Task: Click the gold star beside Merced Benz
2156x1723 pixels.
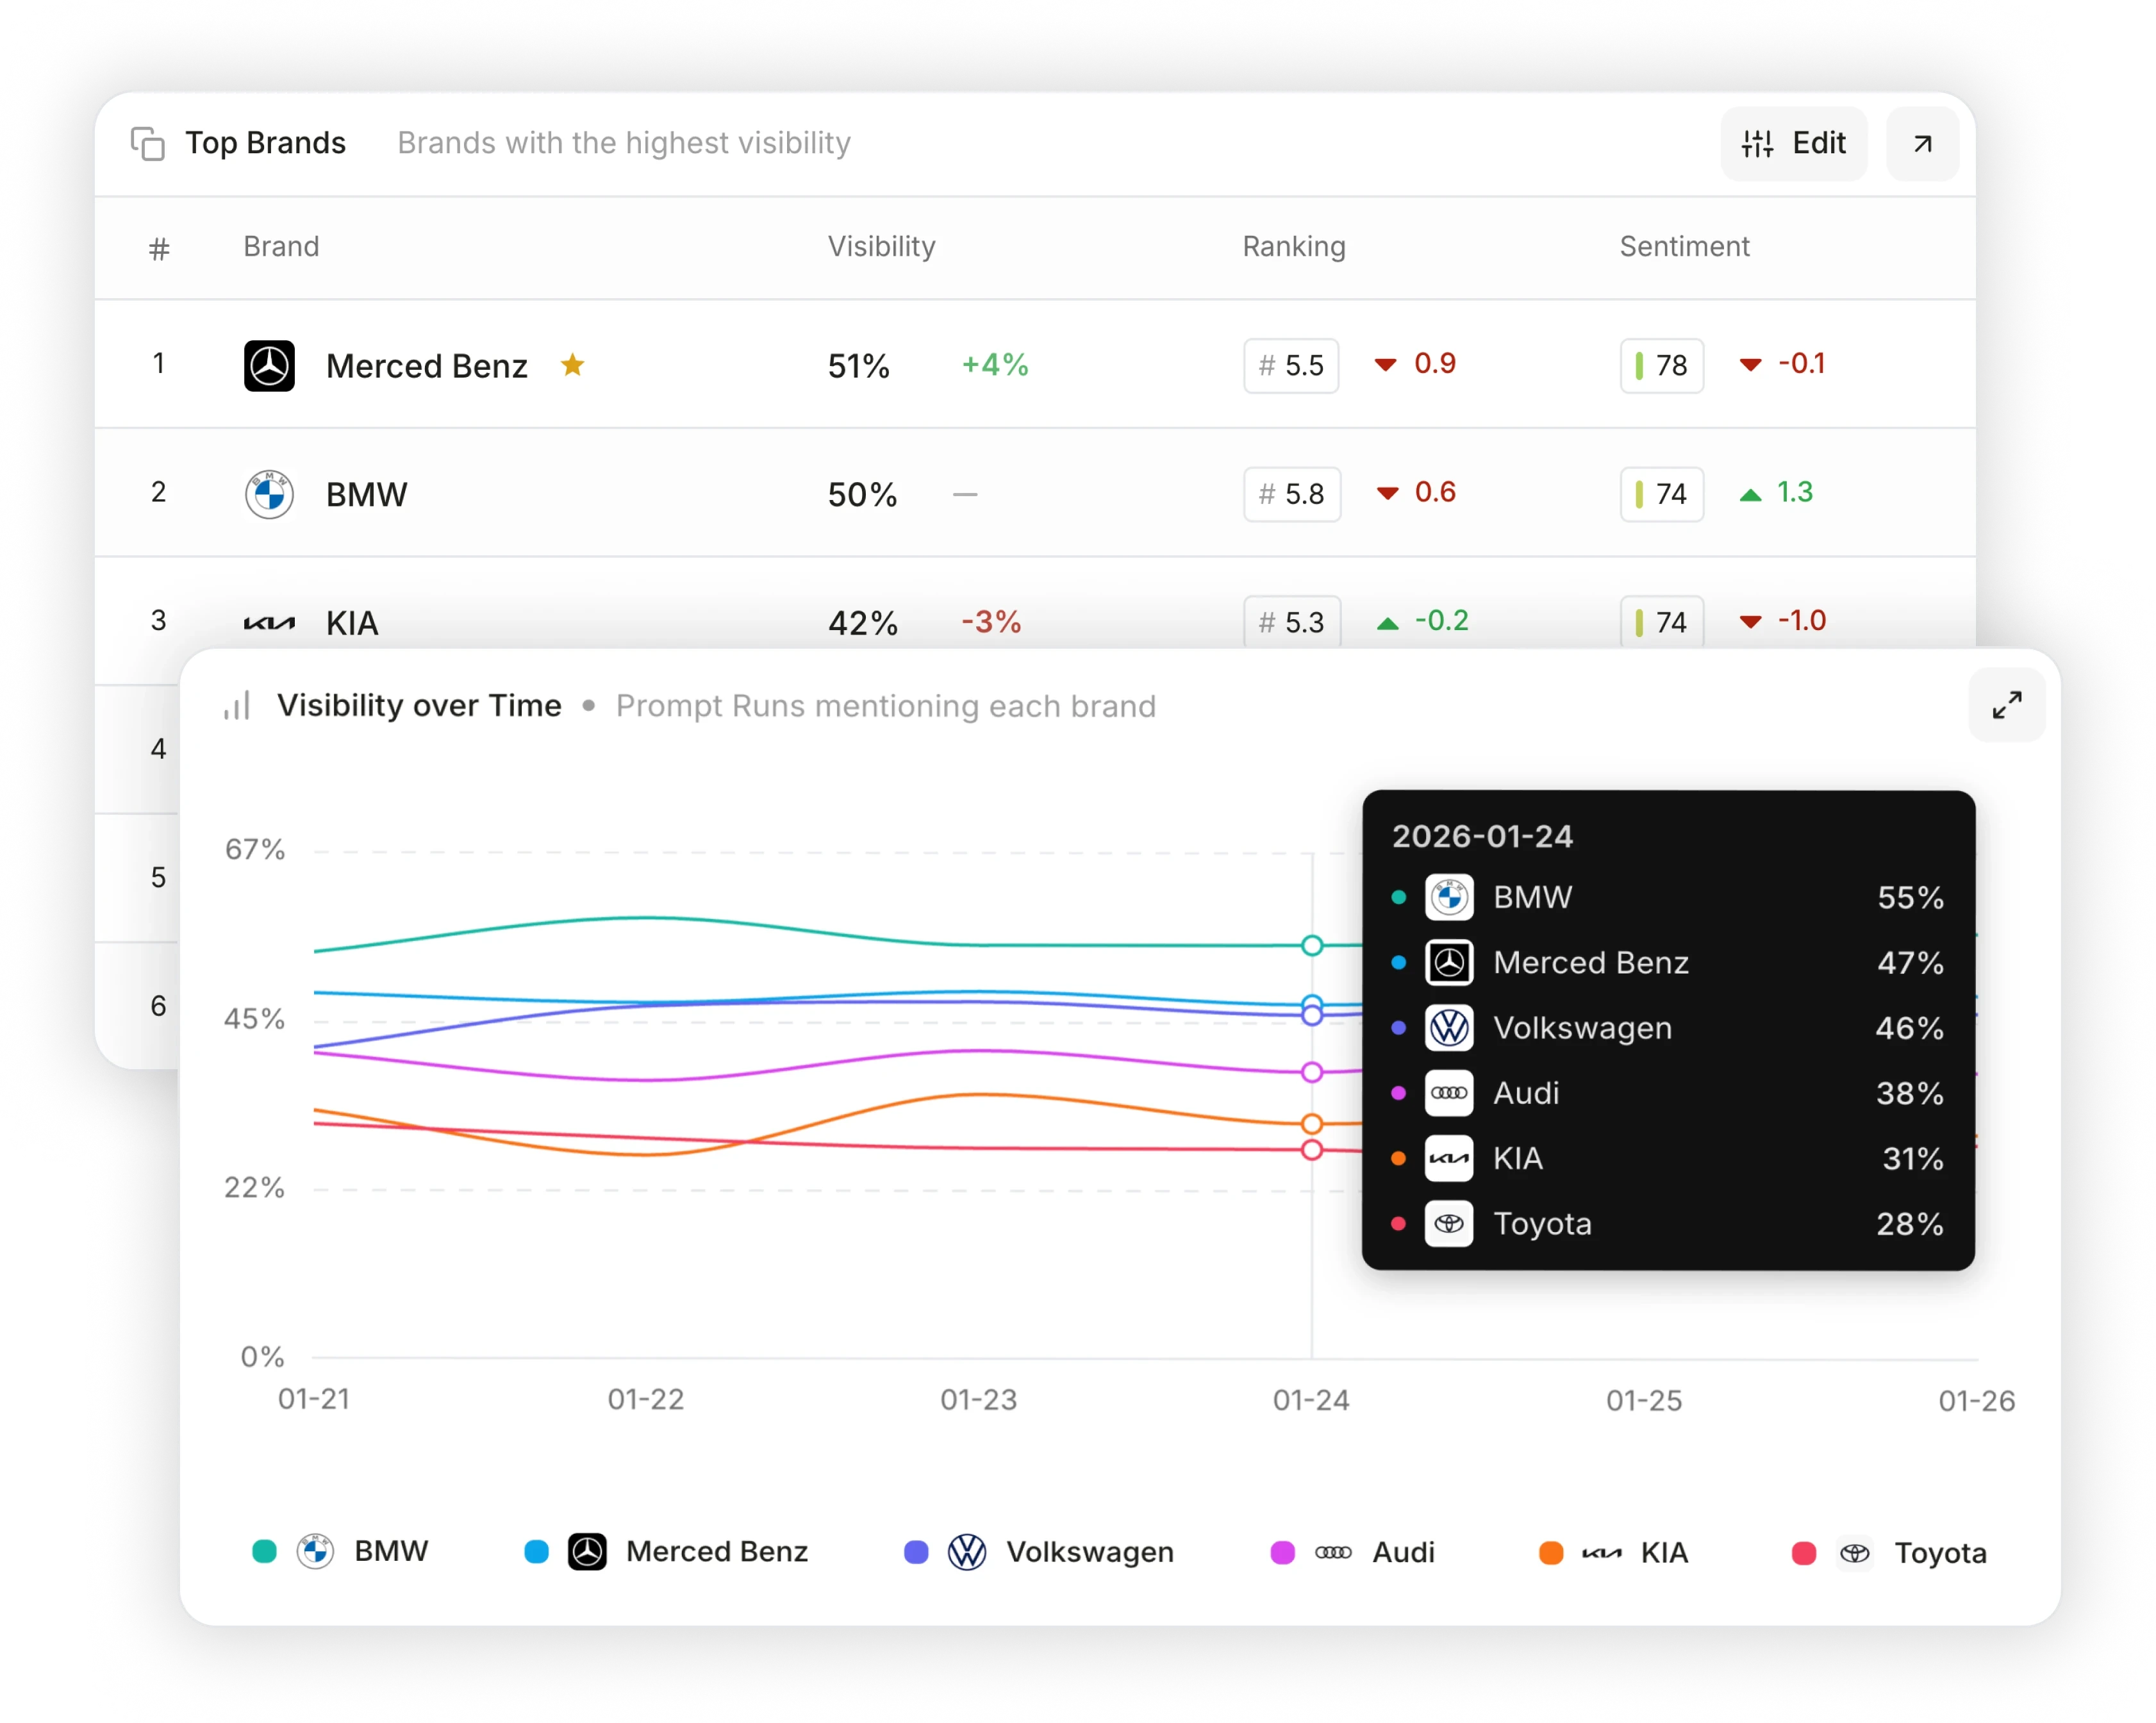Action: [x=572, y=365]
